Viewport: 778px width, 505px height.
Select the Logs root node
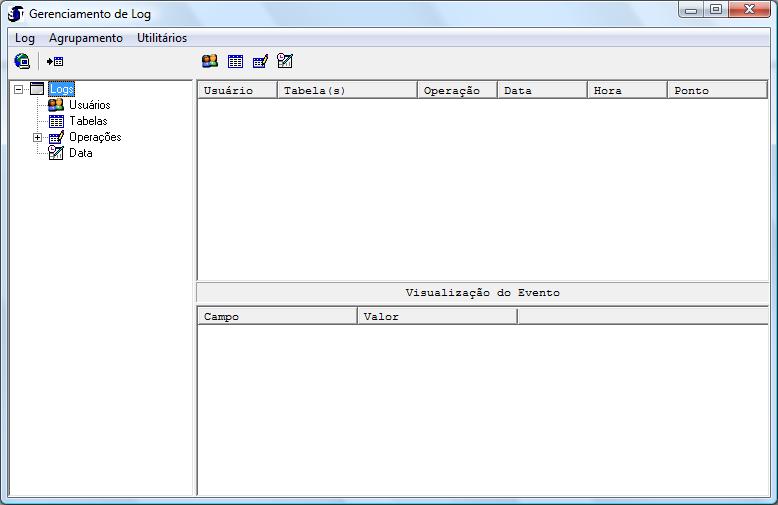62,89
